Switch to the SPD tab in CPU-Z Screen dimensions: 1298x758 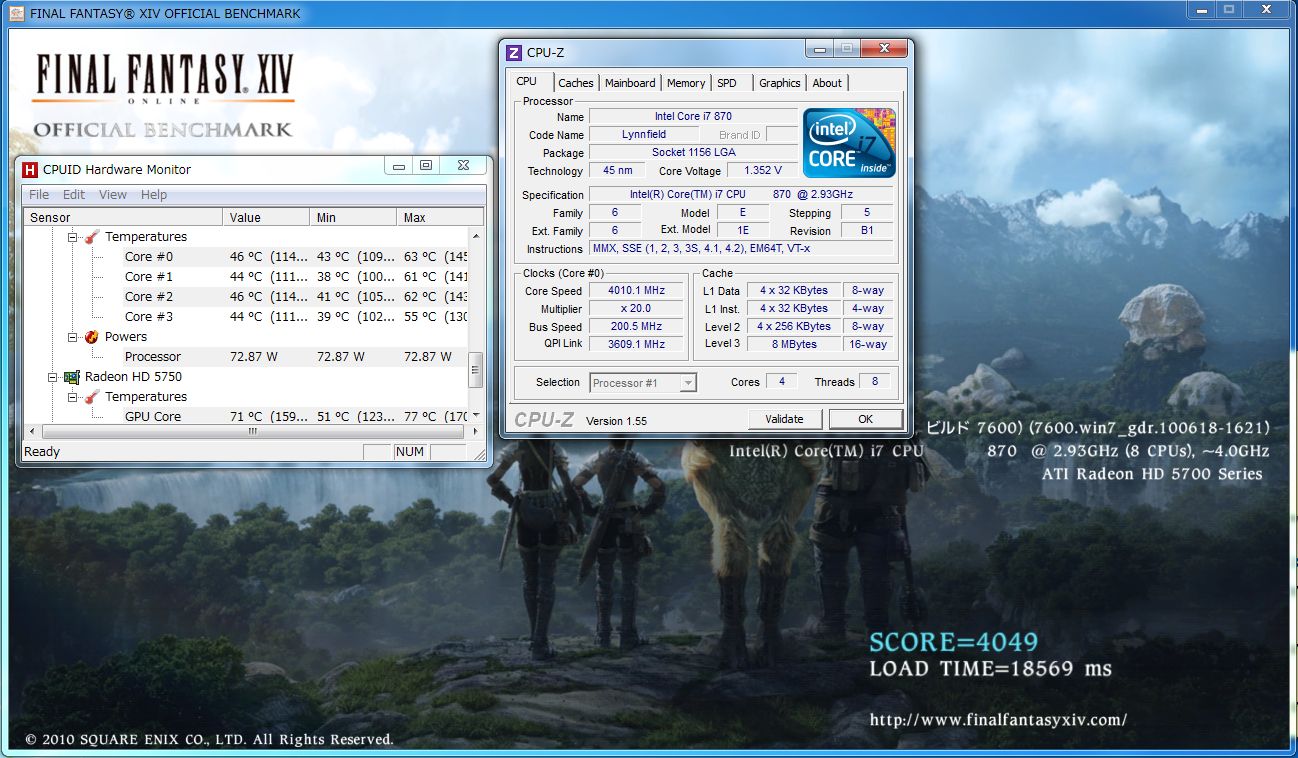727,83
